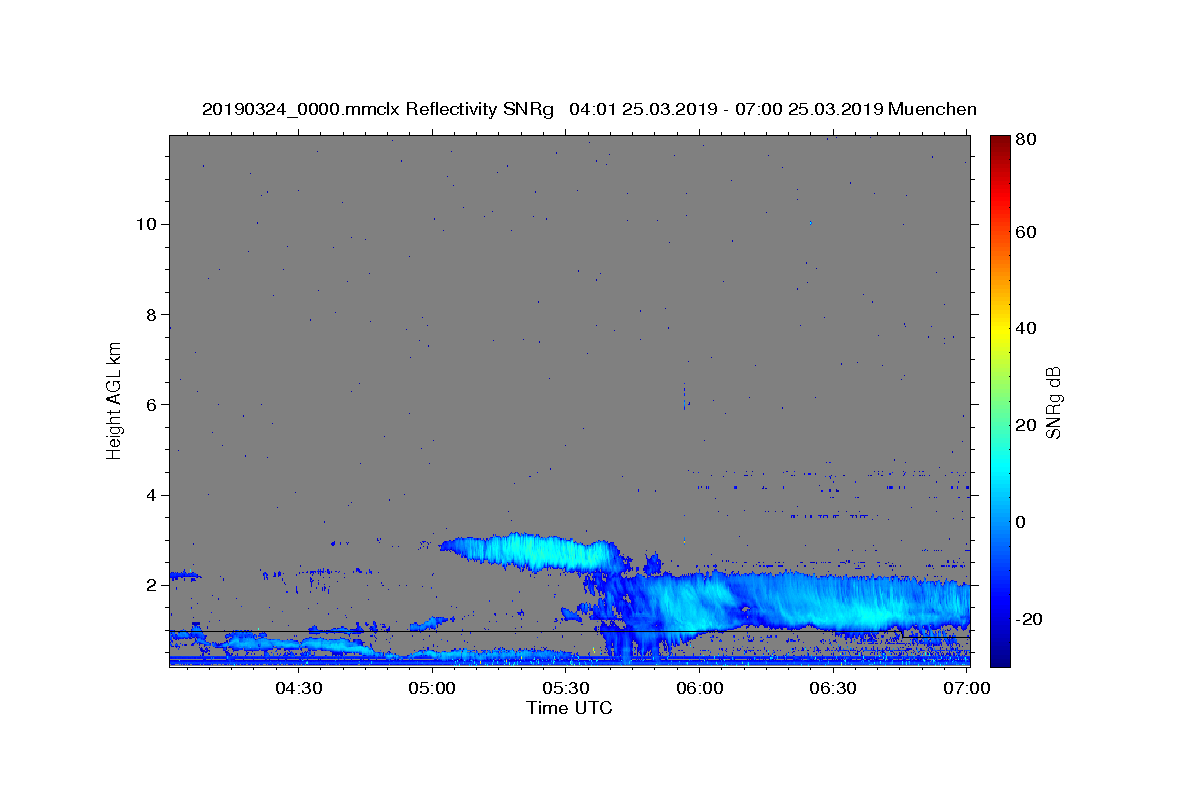Screen dimensions: 1200x800
Task: Click the colorbar value 60
Action: pyautogui.click(x=1027, y=232)
